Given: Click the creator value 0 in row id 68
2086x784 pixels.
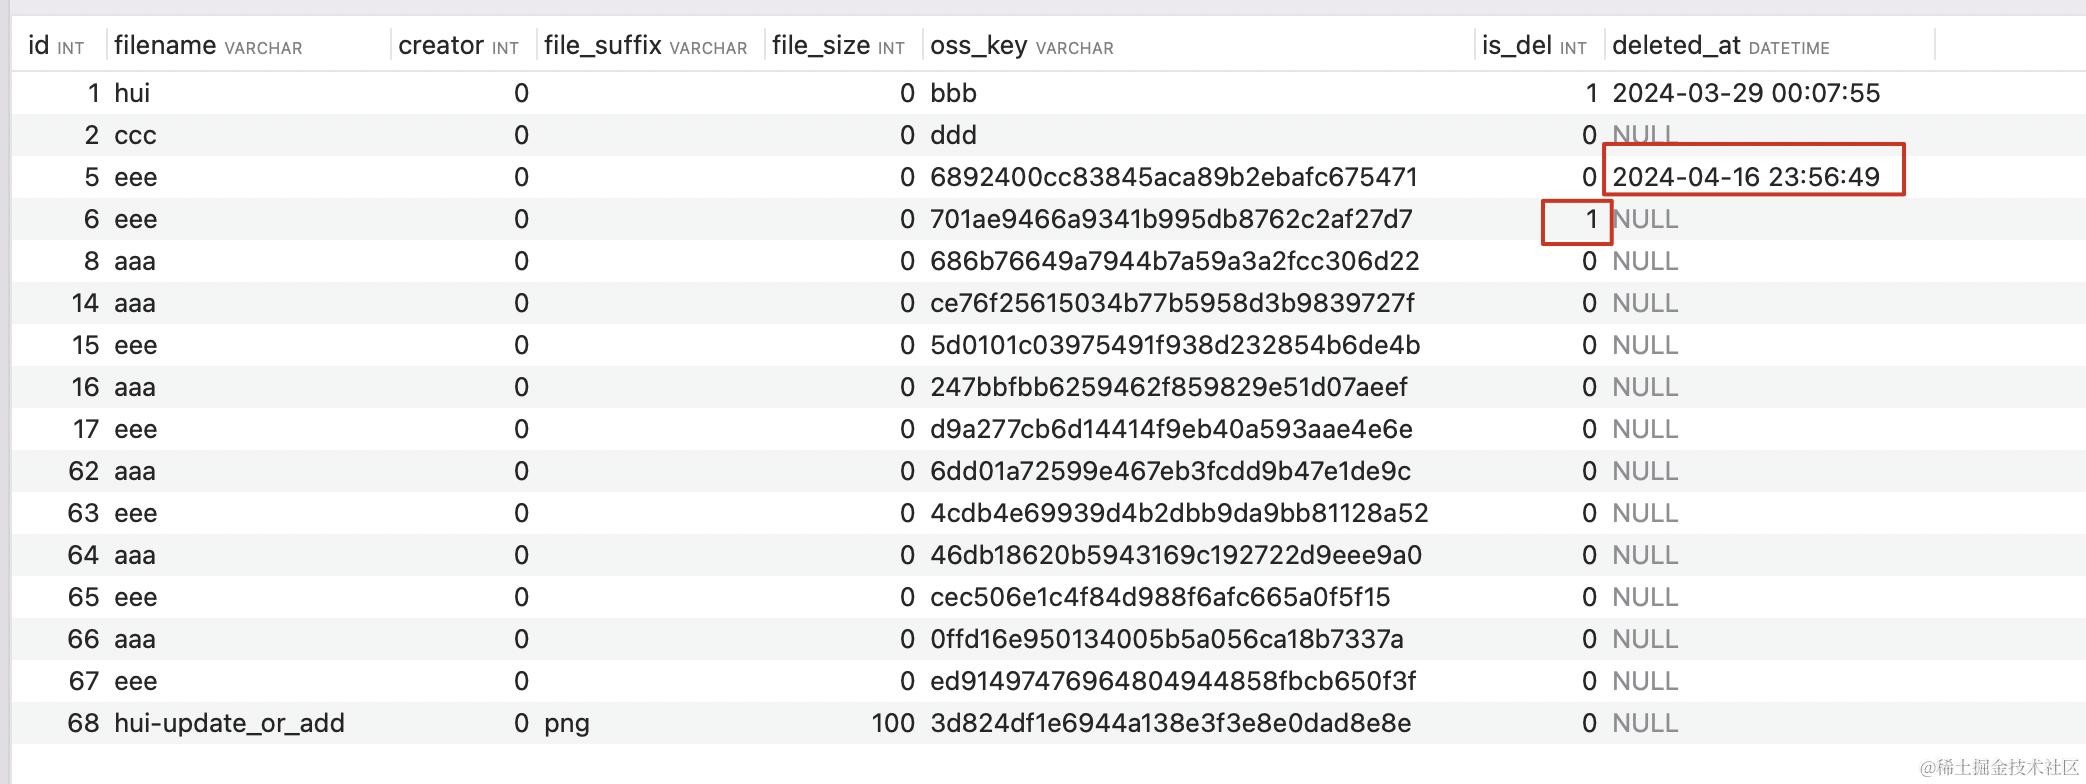Looking at the screenshot, I should 521,723.
